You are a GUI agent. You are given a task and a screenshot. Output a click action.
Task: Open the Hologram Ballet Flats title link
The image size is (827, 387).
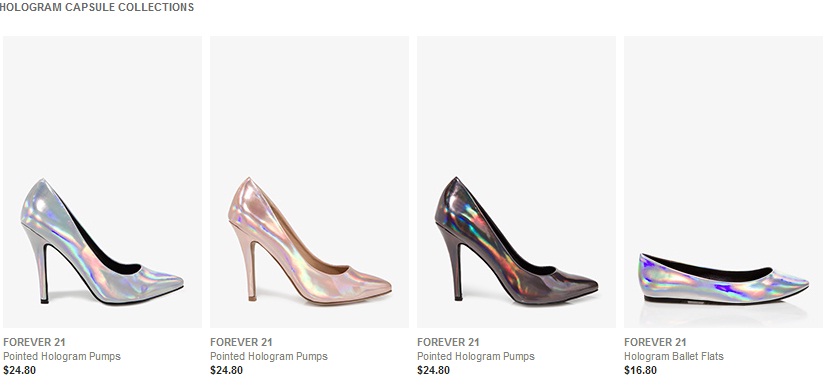(674, 356)
